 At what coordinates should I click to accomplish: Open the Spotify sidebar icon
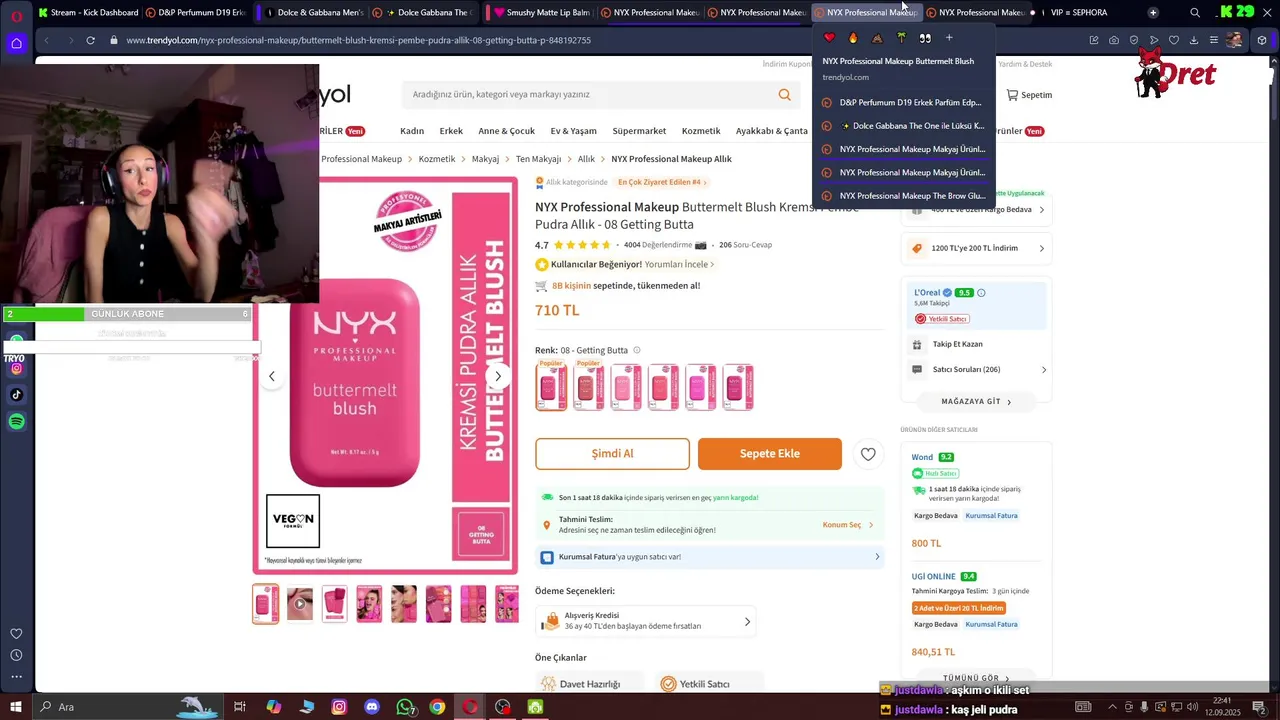pyautogui.click(x=16, y=421)
